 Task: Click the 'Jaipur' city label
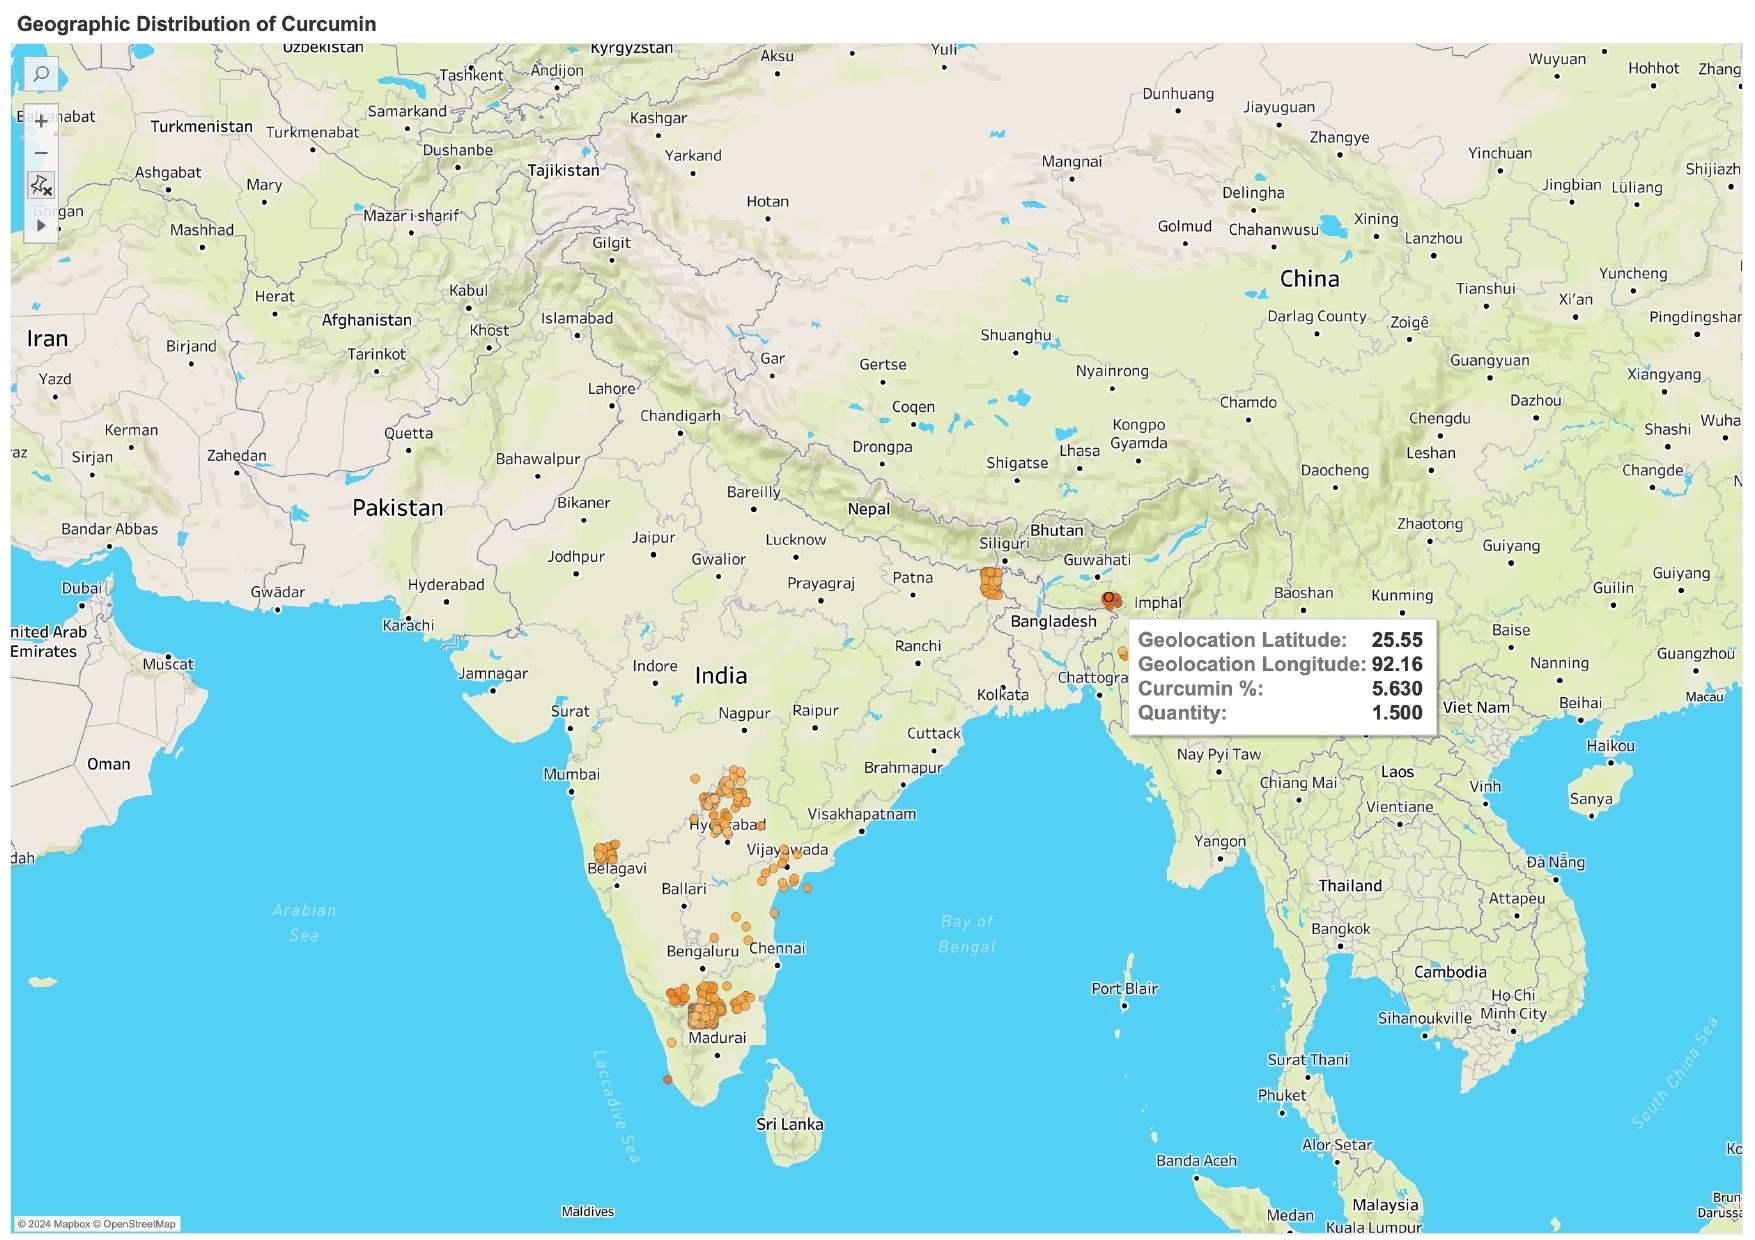[x=654, y=538]
